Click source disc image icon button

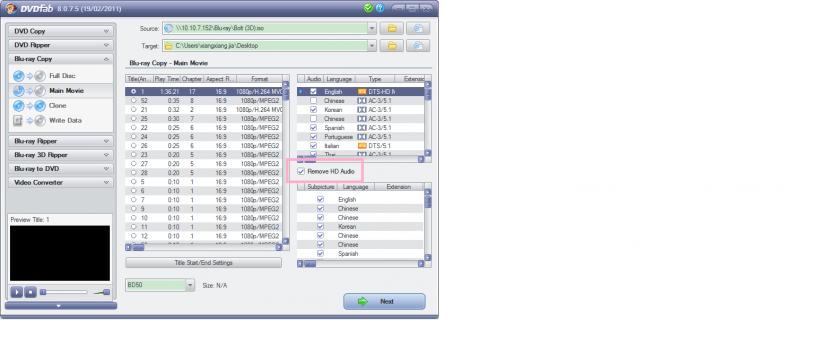pyautogui.click(x=418, y=29)
